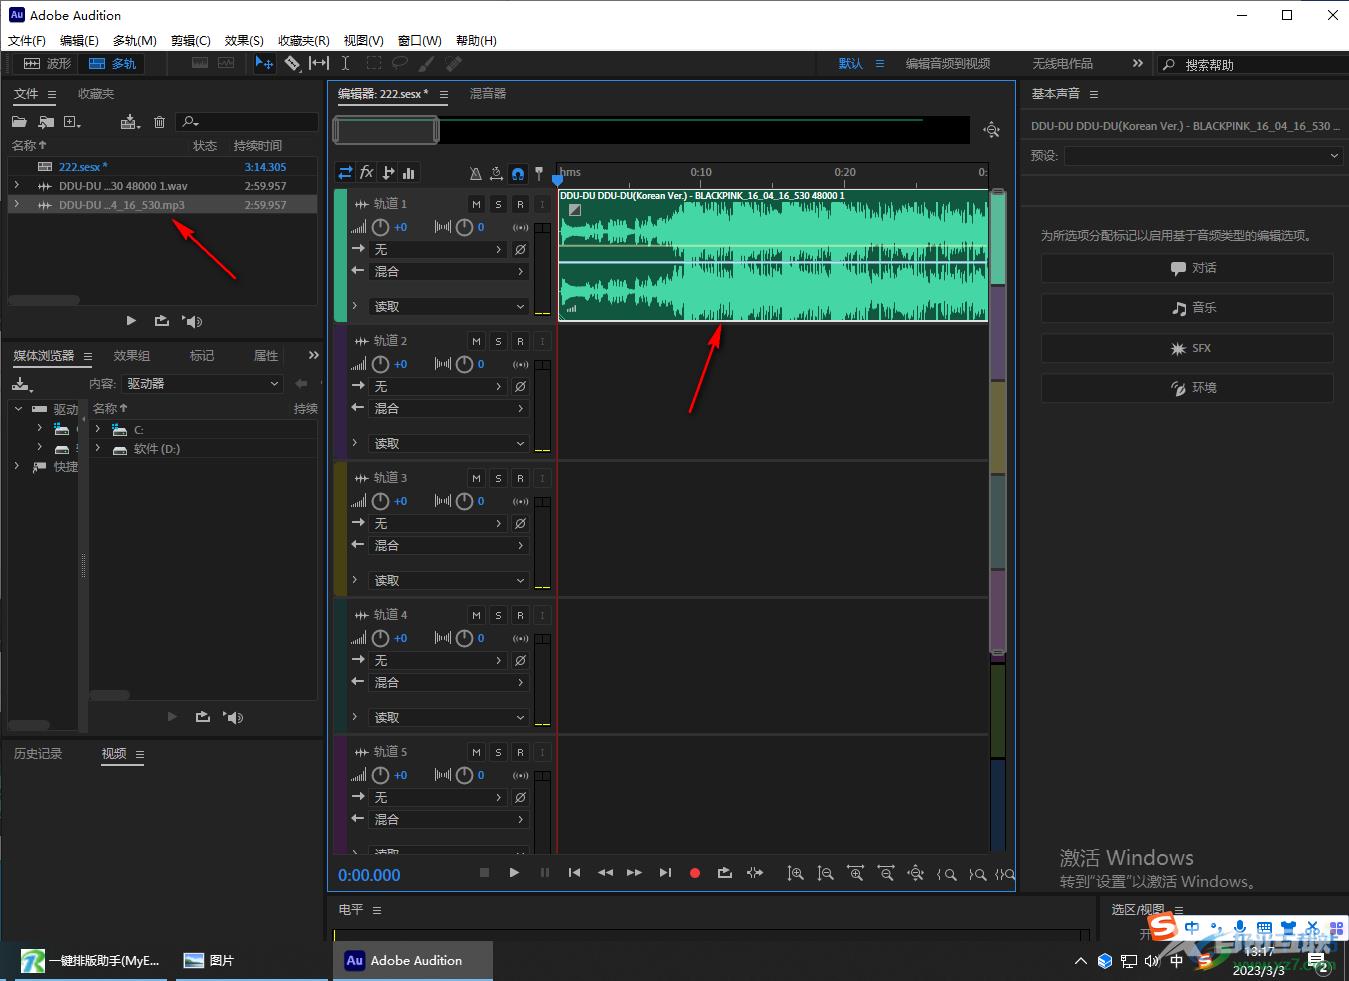Switch to the 混音器 tab

coord(488,94)
